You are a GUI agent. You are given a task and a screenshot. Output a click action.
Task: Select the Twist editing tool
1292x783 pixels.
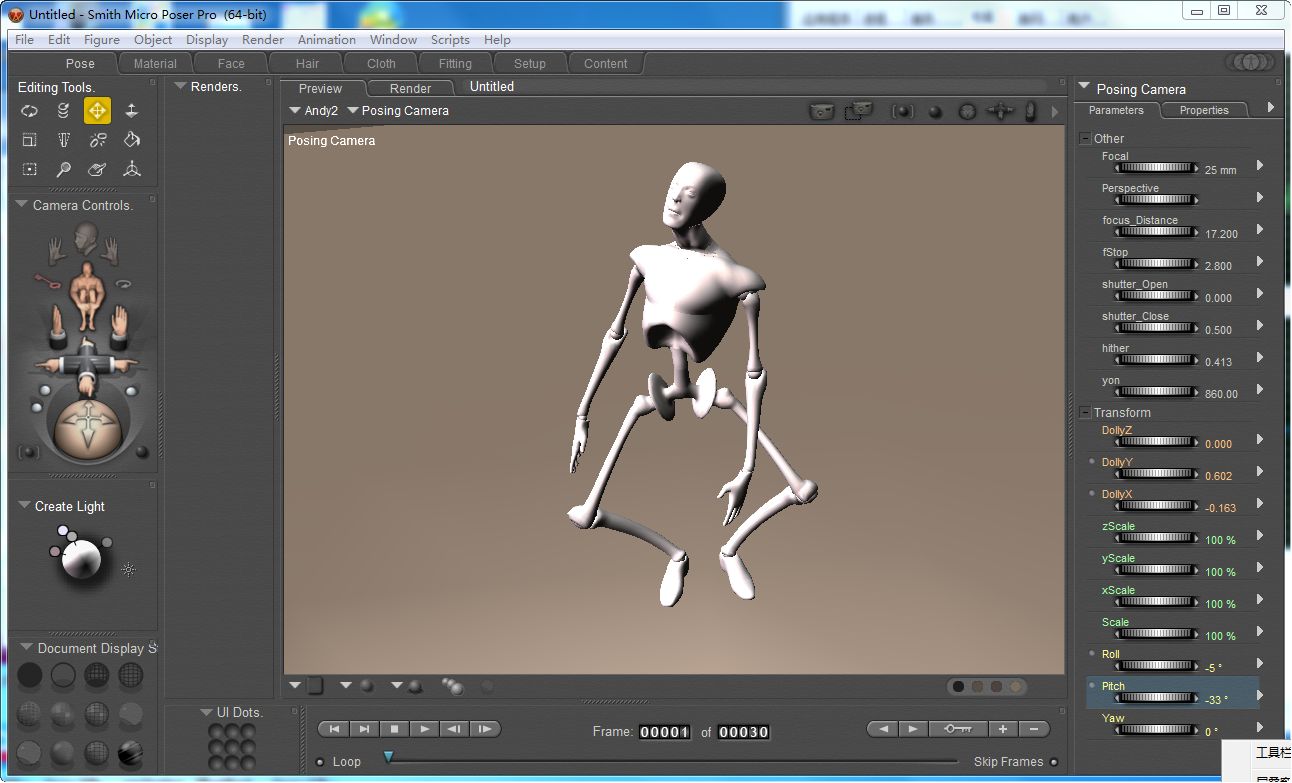[63, 111]
